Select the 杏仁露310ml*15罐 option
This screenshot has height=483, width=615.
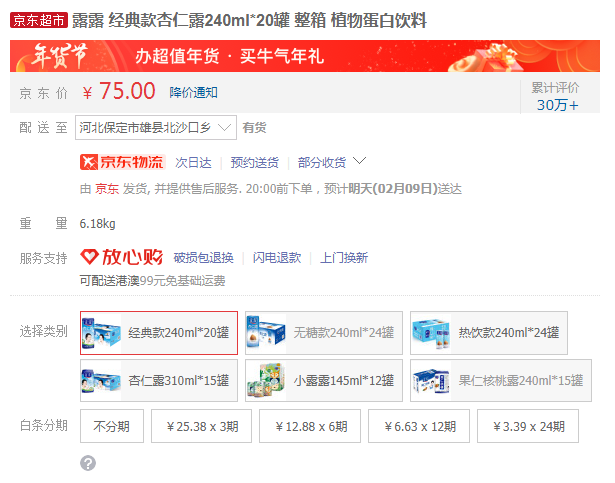159,381
